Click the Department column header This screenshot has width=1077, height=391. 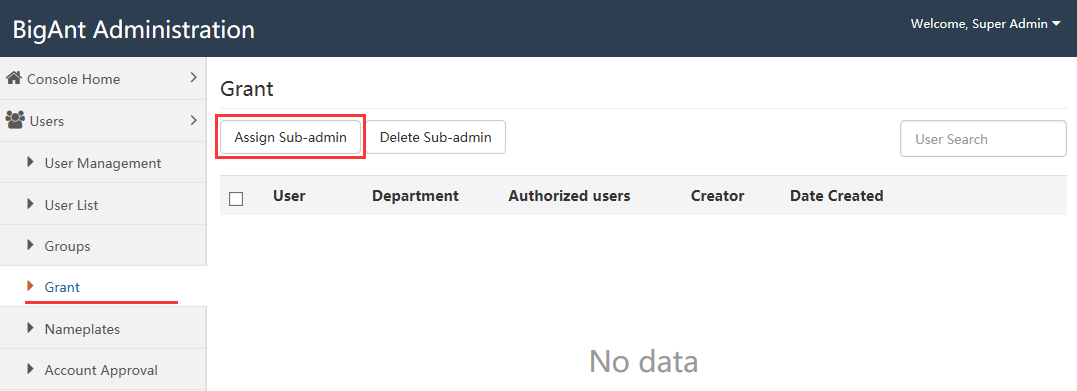point(416,196)
